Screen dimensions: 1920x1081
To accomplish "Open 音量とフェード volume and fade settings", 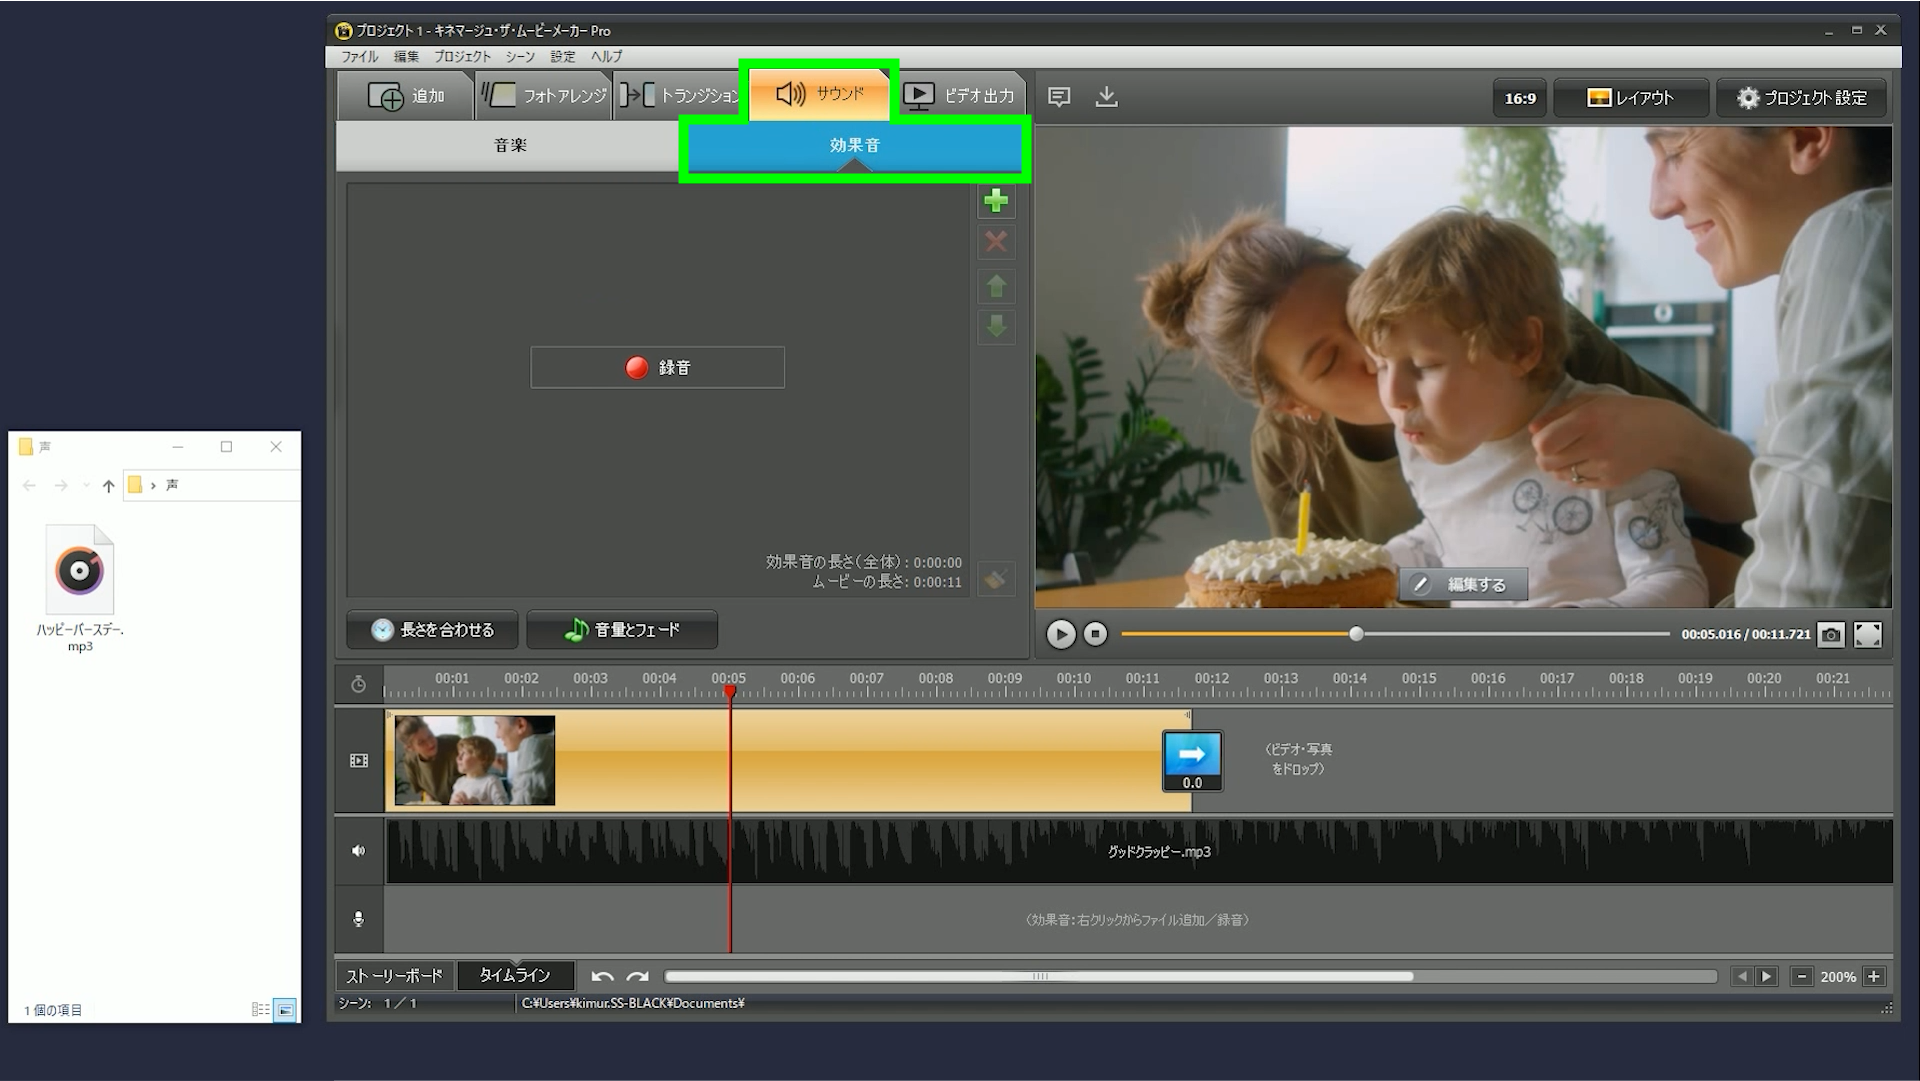I will click(622, 630).
